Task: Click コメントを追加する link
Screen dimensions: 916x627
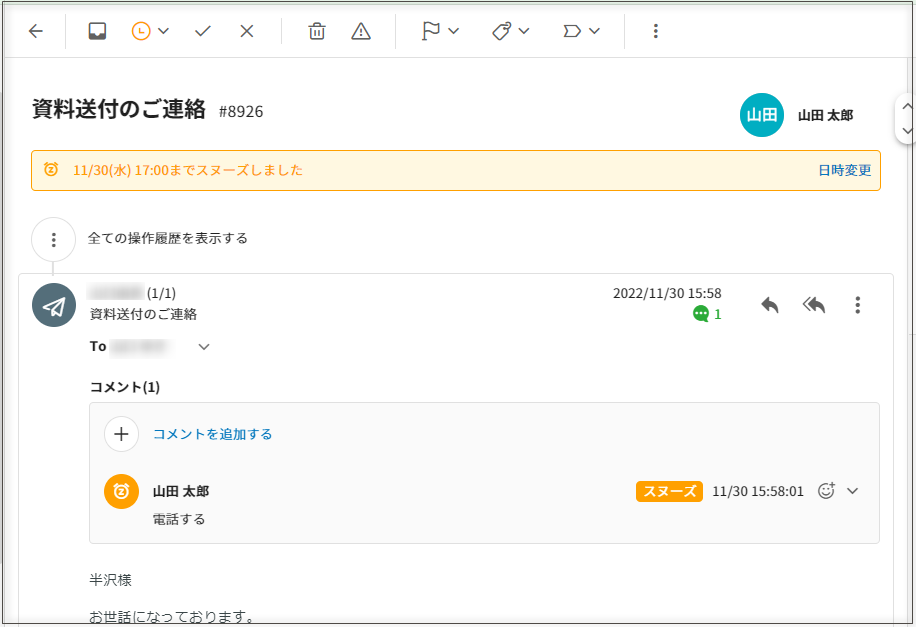Action: pyautogui.click(x=212, y=434)
